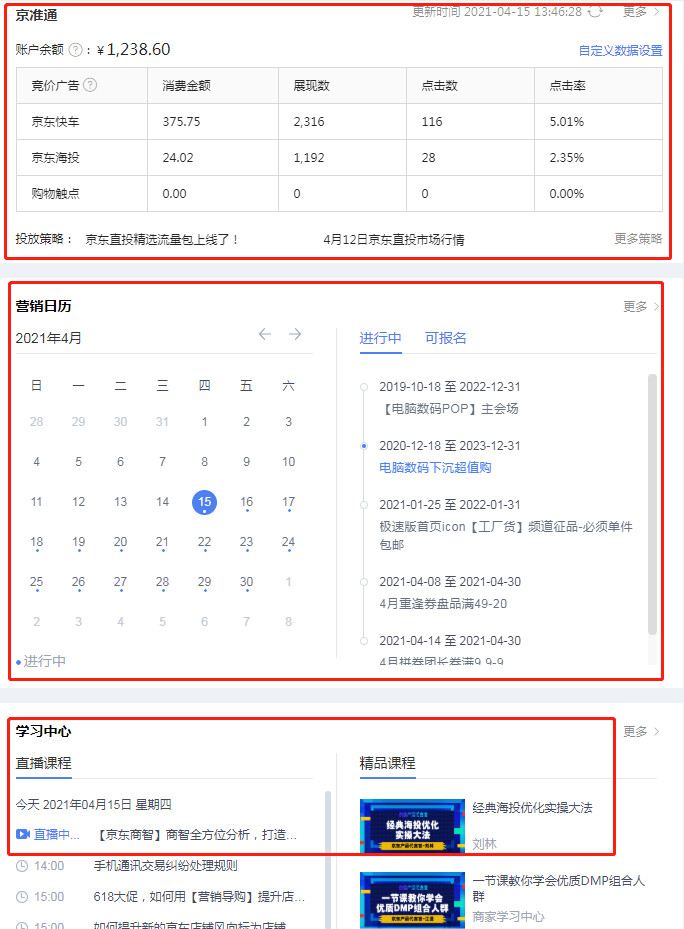Click the clock icon beside 14:00
The width and height of the screenshot is (684, 929).
click(22, 866)
